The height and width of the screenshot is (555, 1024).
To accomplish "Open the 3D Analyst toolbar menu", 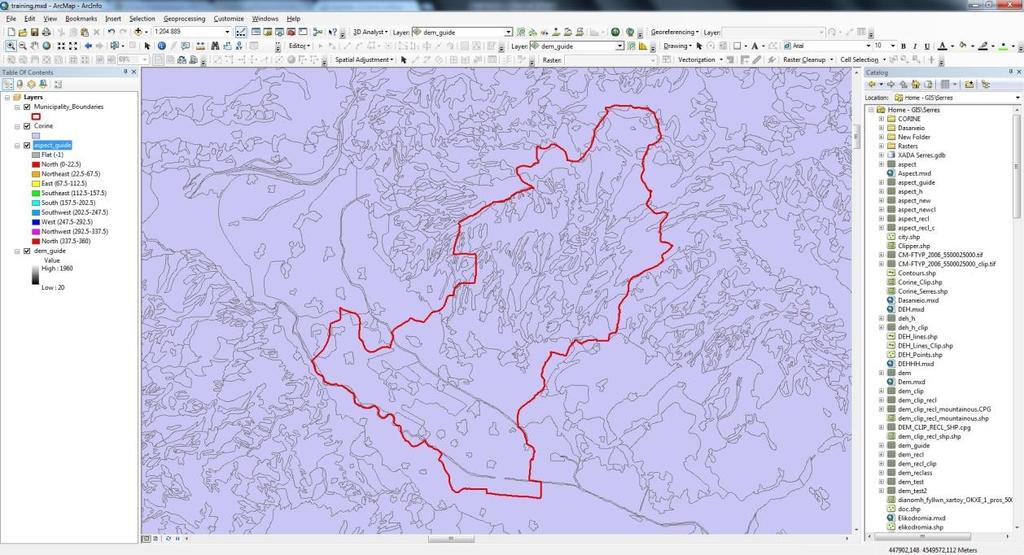I will pyautogui.click(x=370, y=32).
